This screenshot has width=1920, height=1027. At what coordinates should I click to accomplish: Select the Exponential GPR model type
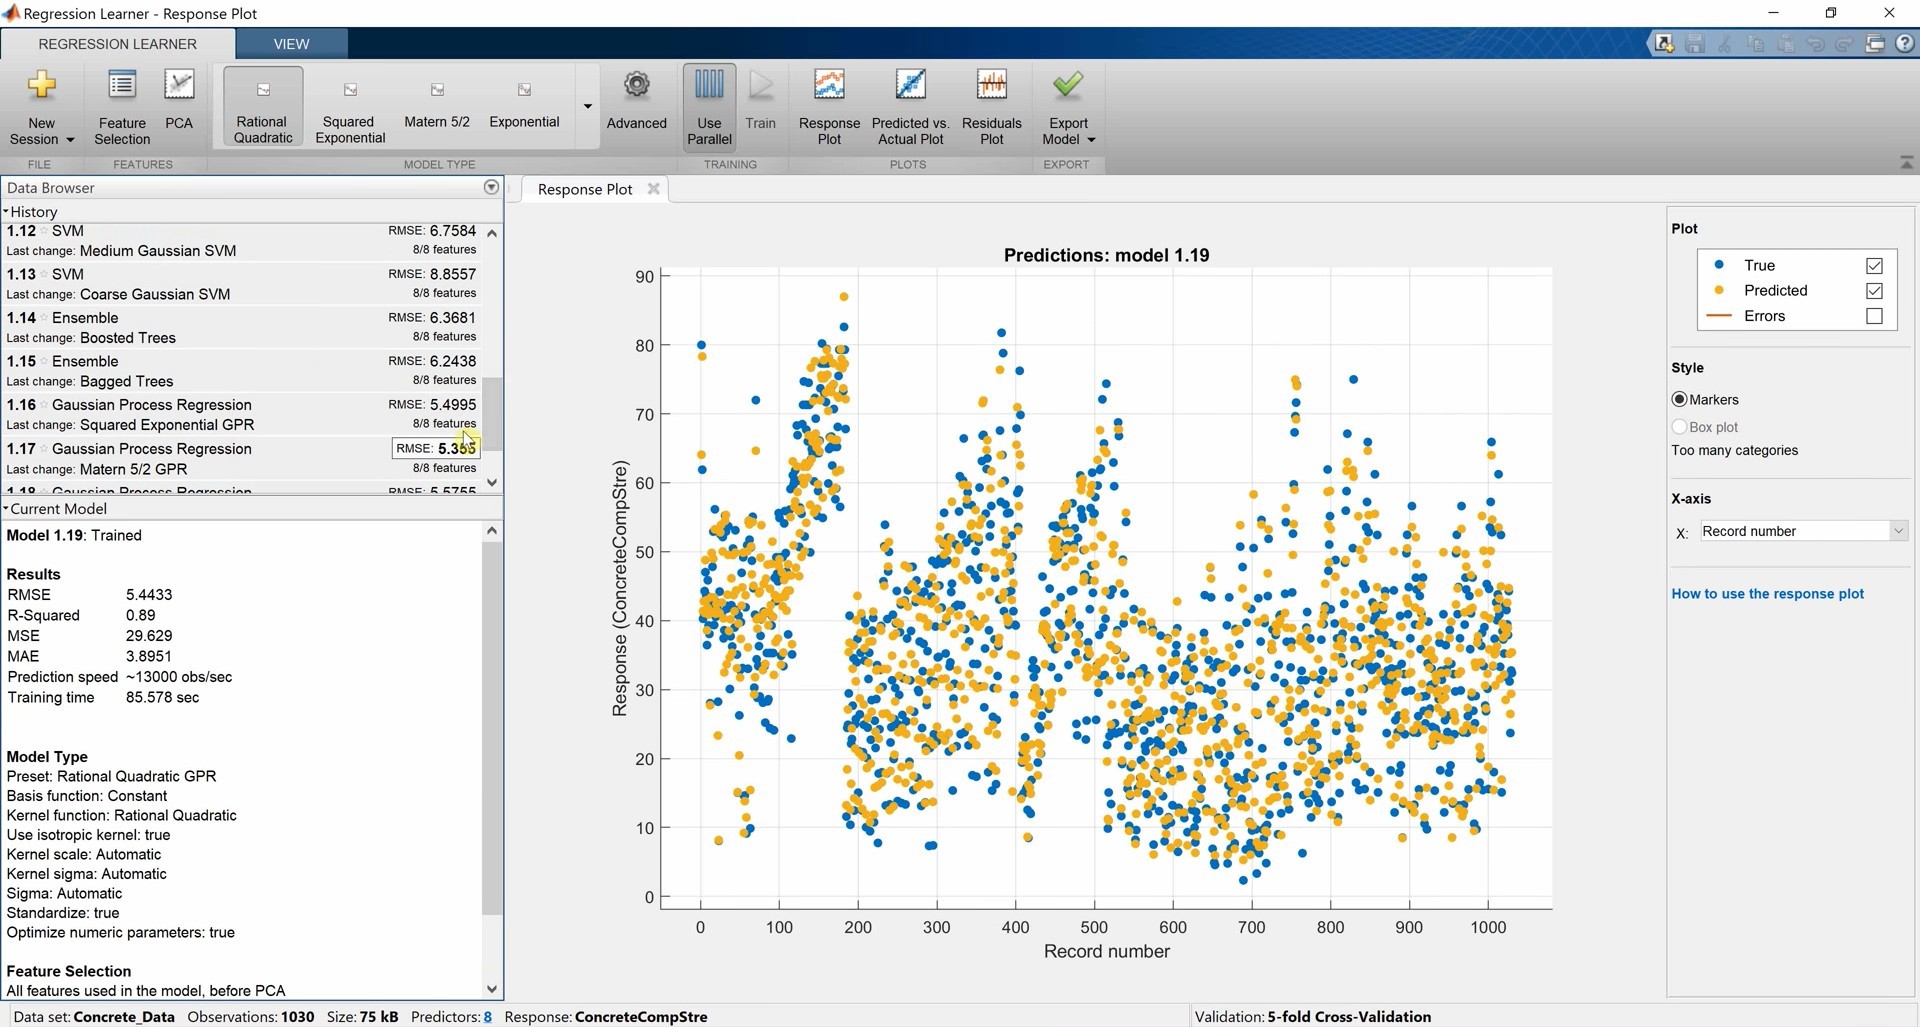tap(523, 105)
